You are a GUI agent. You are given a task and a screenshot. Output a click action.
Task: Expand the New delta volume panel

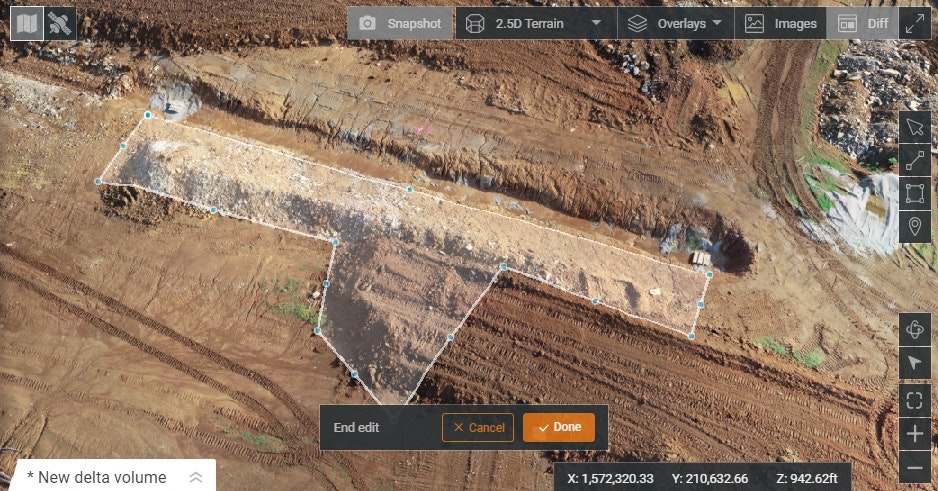[x=196, y=477]
